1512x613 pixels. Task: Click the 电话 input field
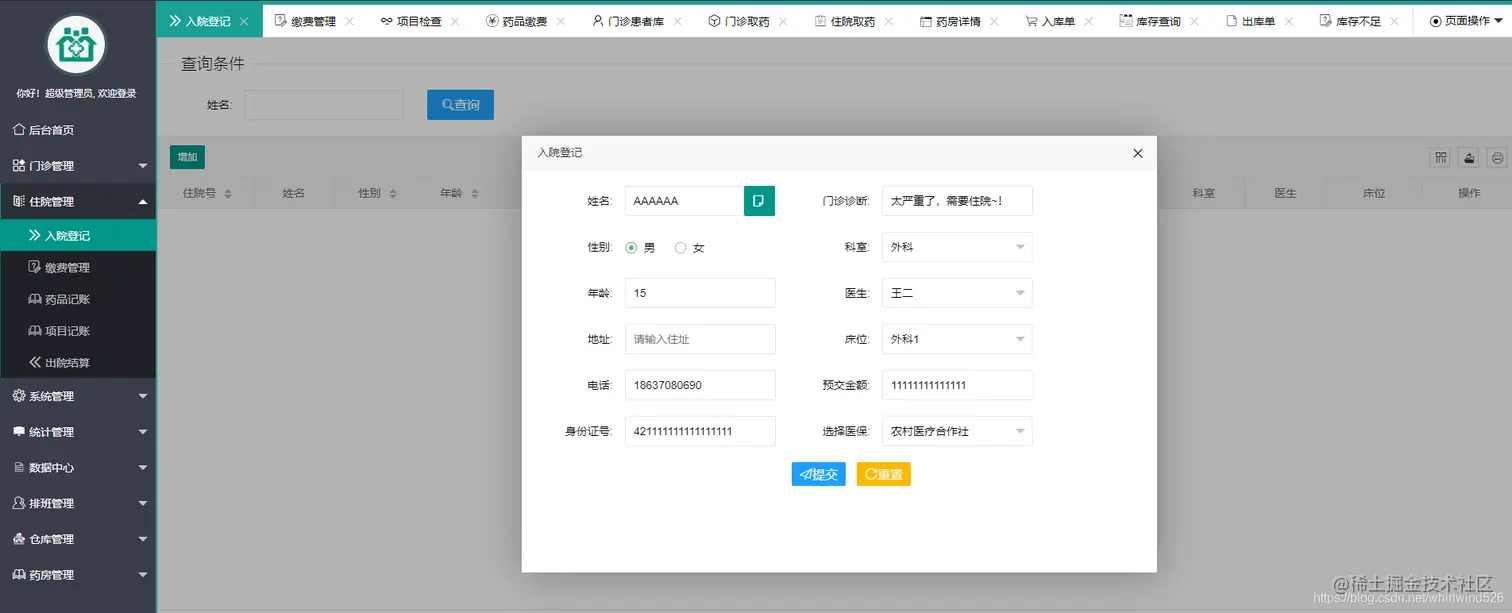pos(700,385)
